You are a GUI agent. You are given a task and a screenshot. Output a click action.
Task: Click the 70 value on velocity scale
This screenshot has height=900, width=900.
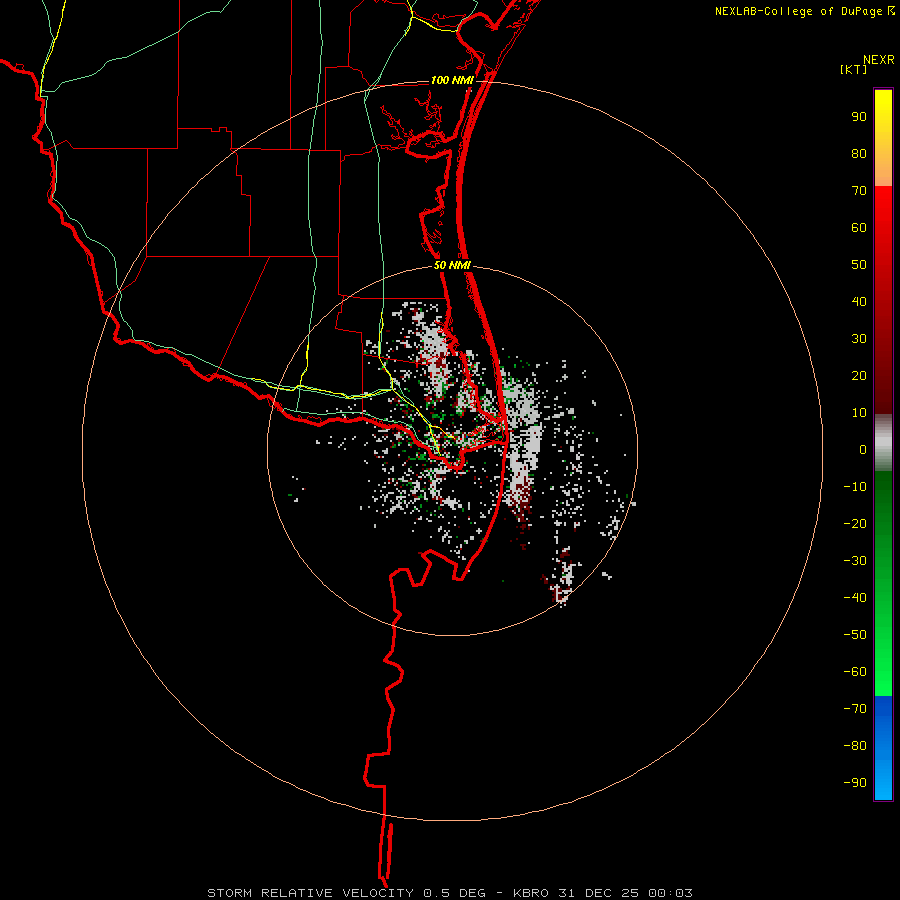pos(859,191)
